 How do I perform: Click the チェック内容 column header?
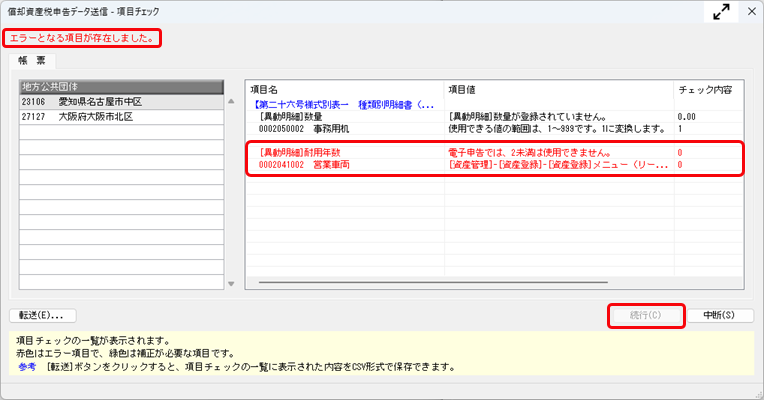click(x=706, y=89)
